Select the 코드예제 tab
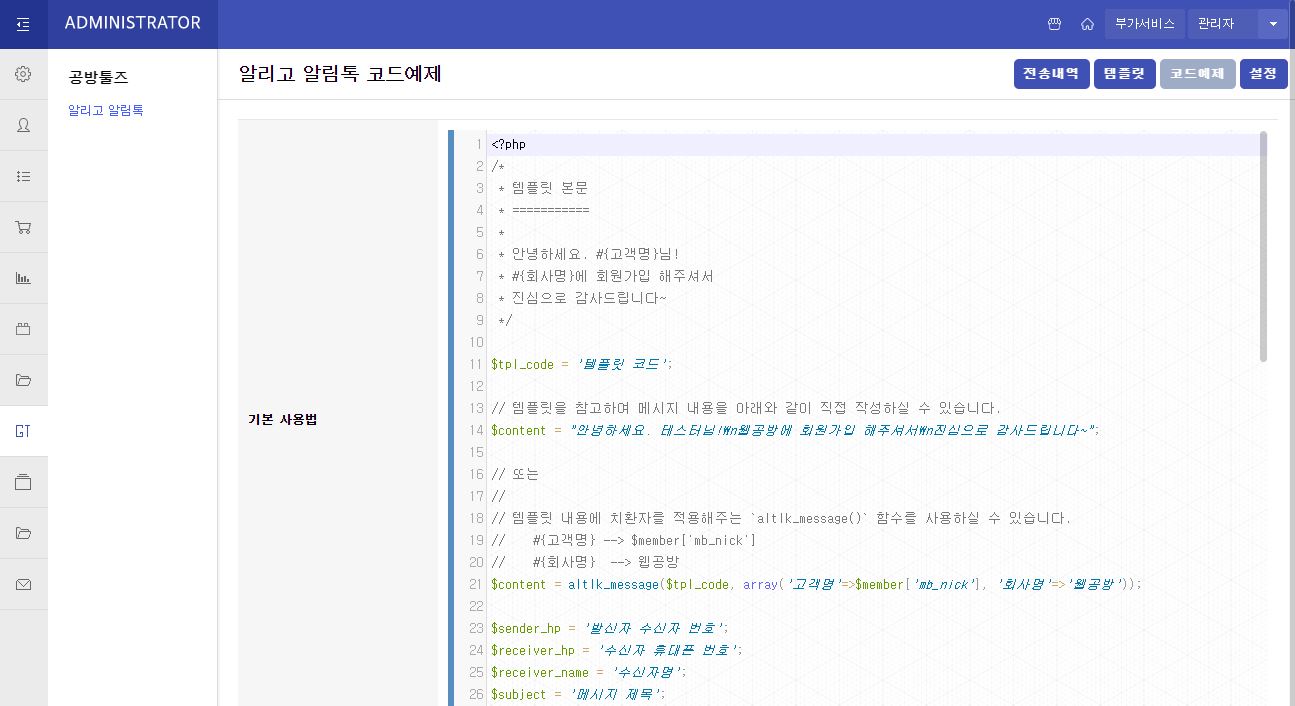The width and height of the screenshot is (1295, 706). click(1197, 73)
